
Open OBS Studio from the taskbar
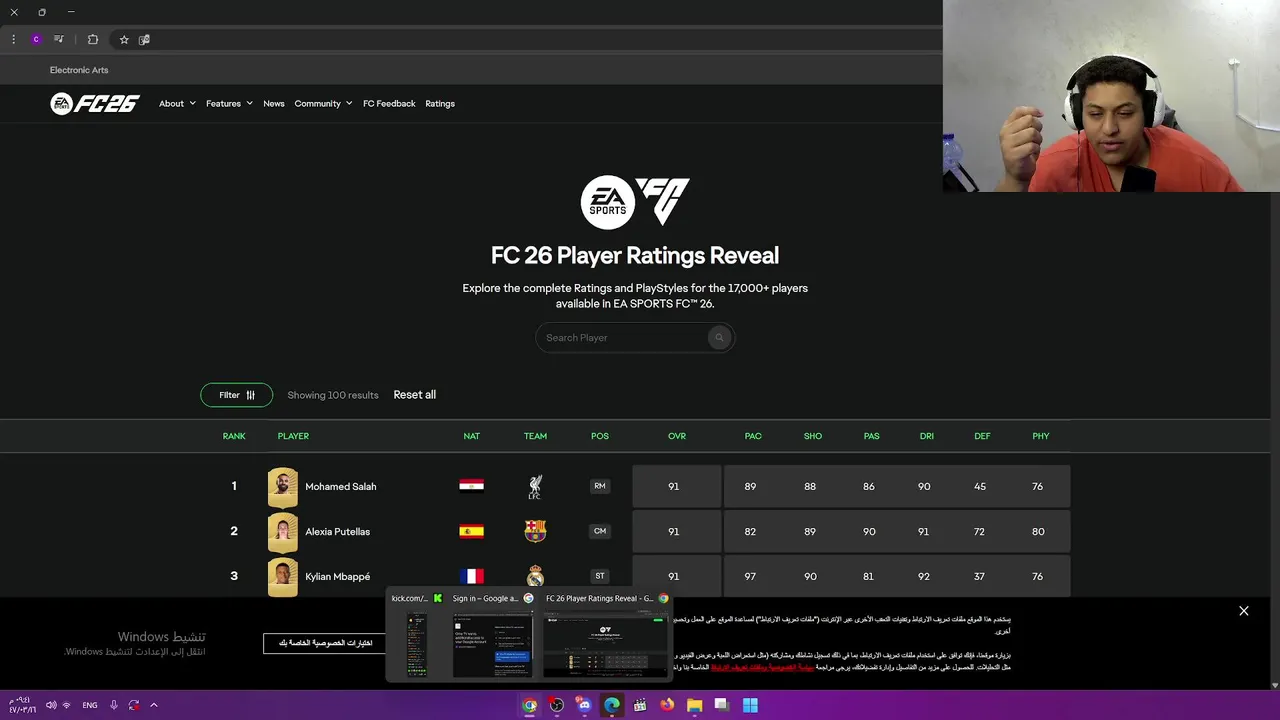[x=557, y=705]
